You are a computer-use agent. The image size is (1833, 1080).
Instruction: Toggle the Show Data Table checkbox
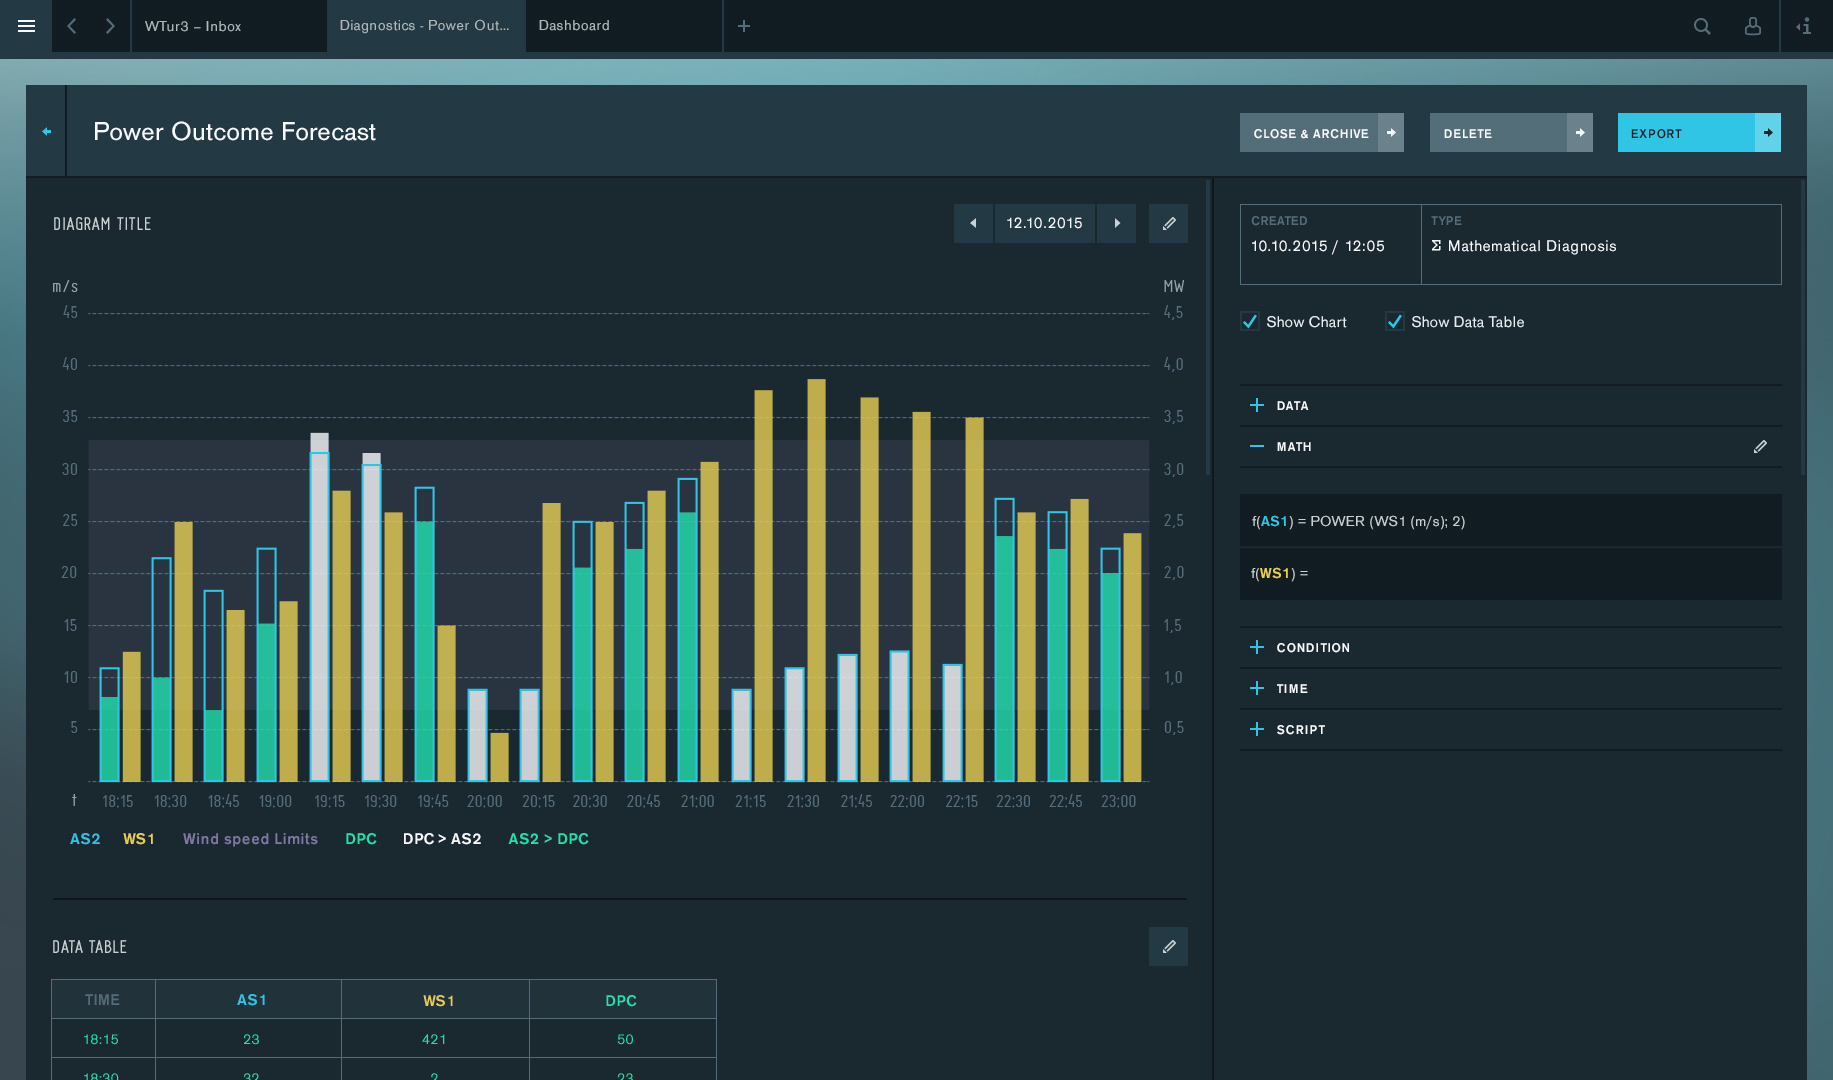coord(1395,322)
